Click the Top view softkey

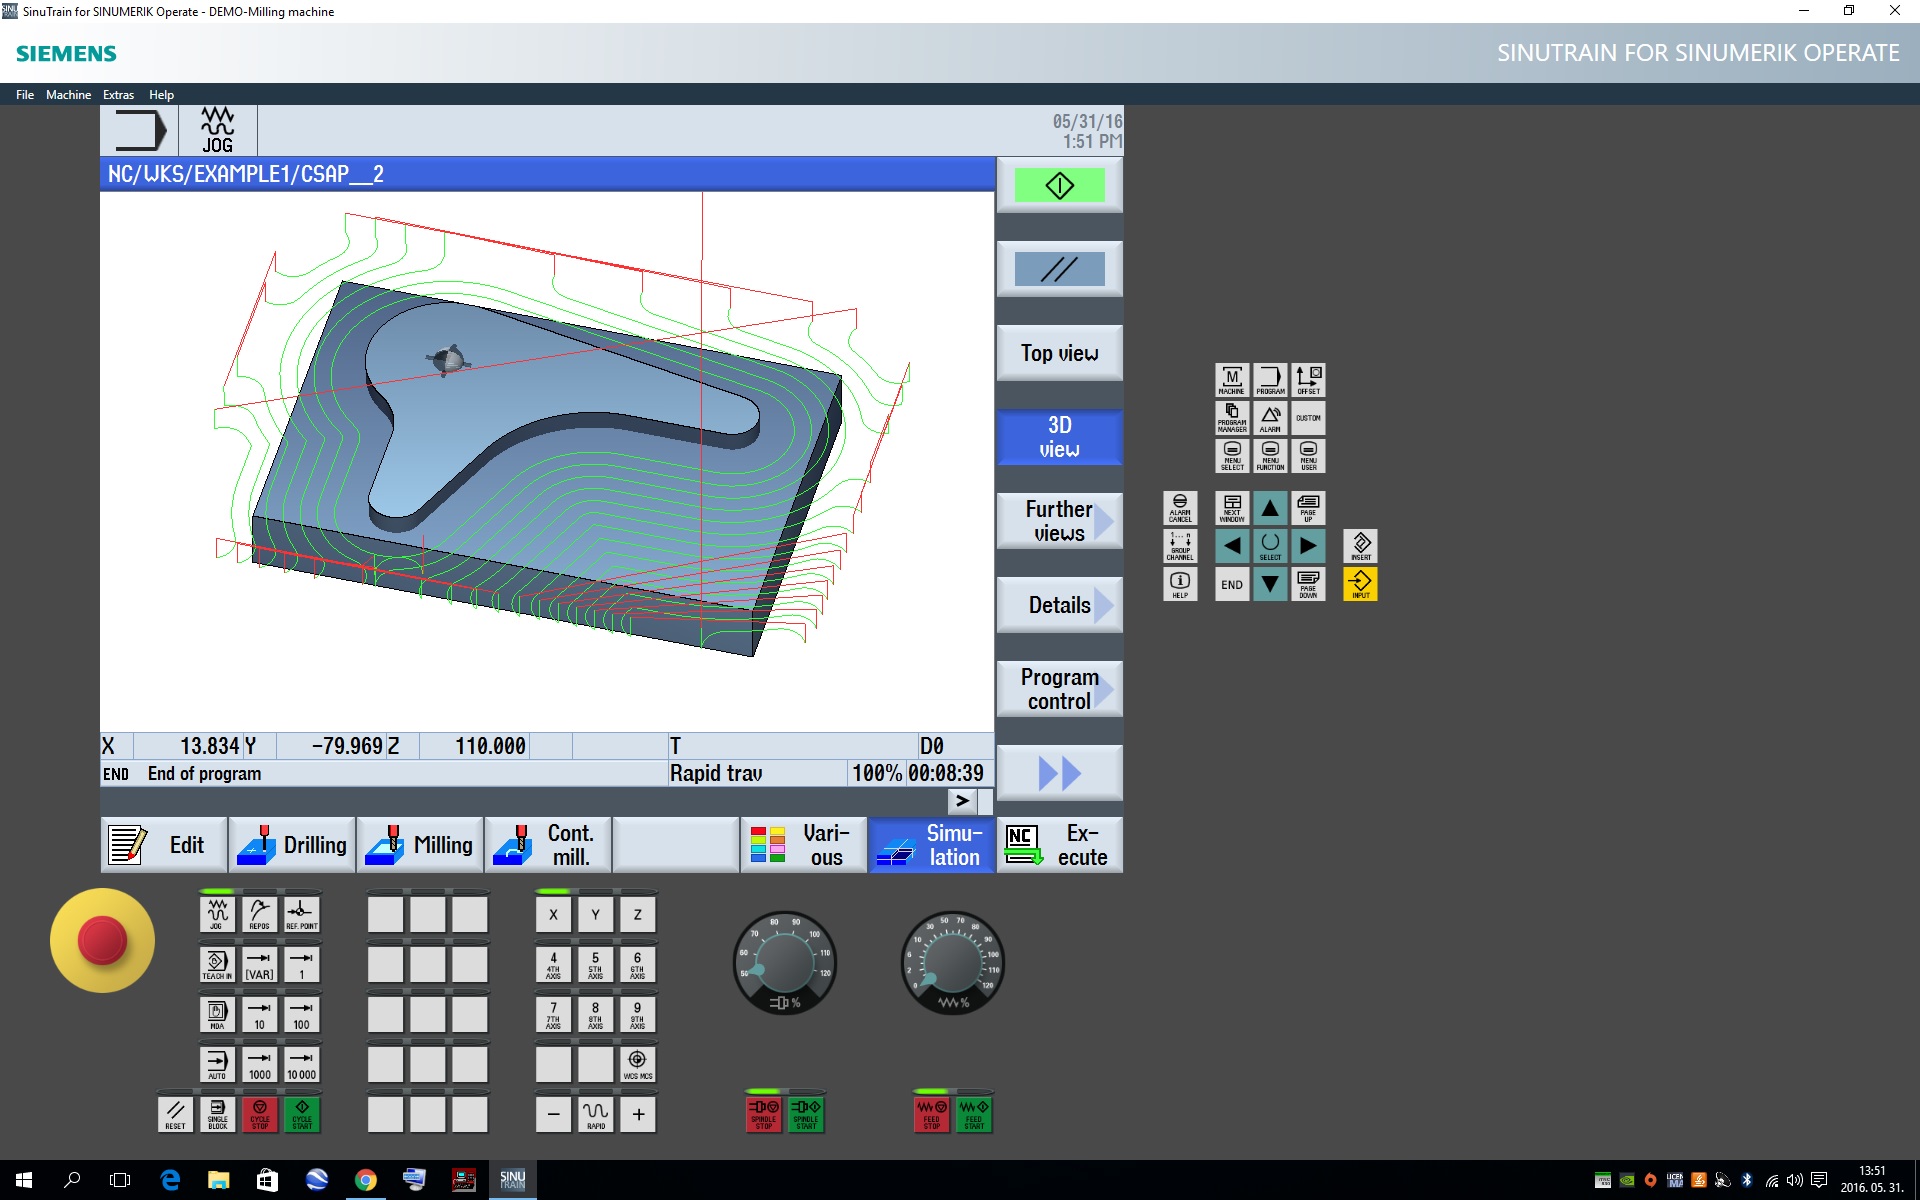coord(1059,353)
